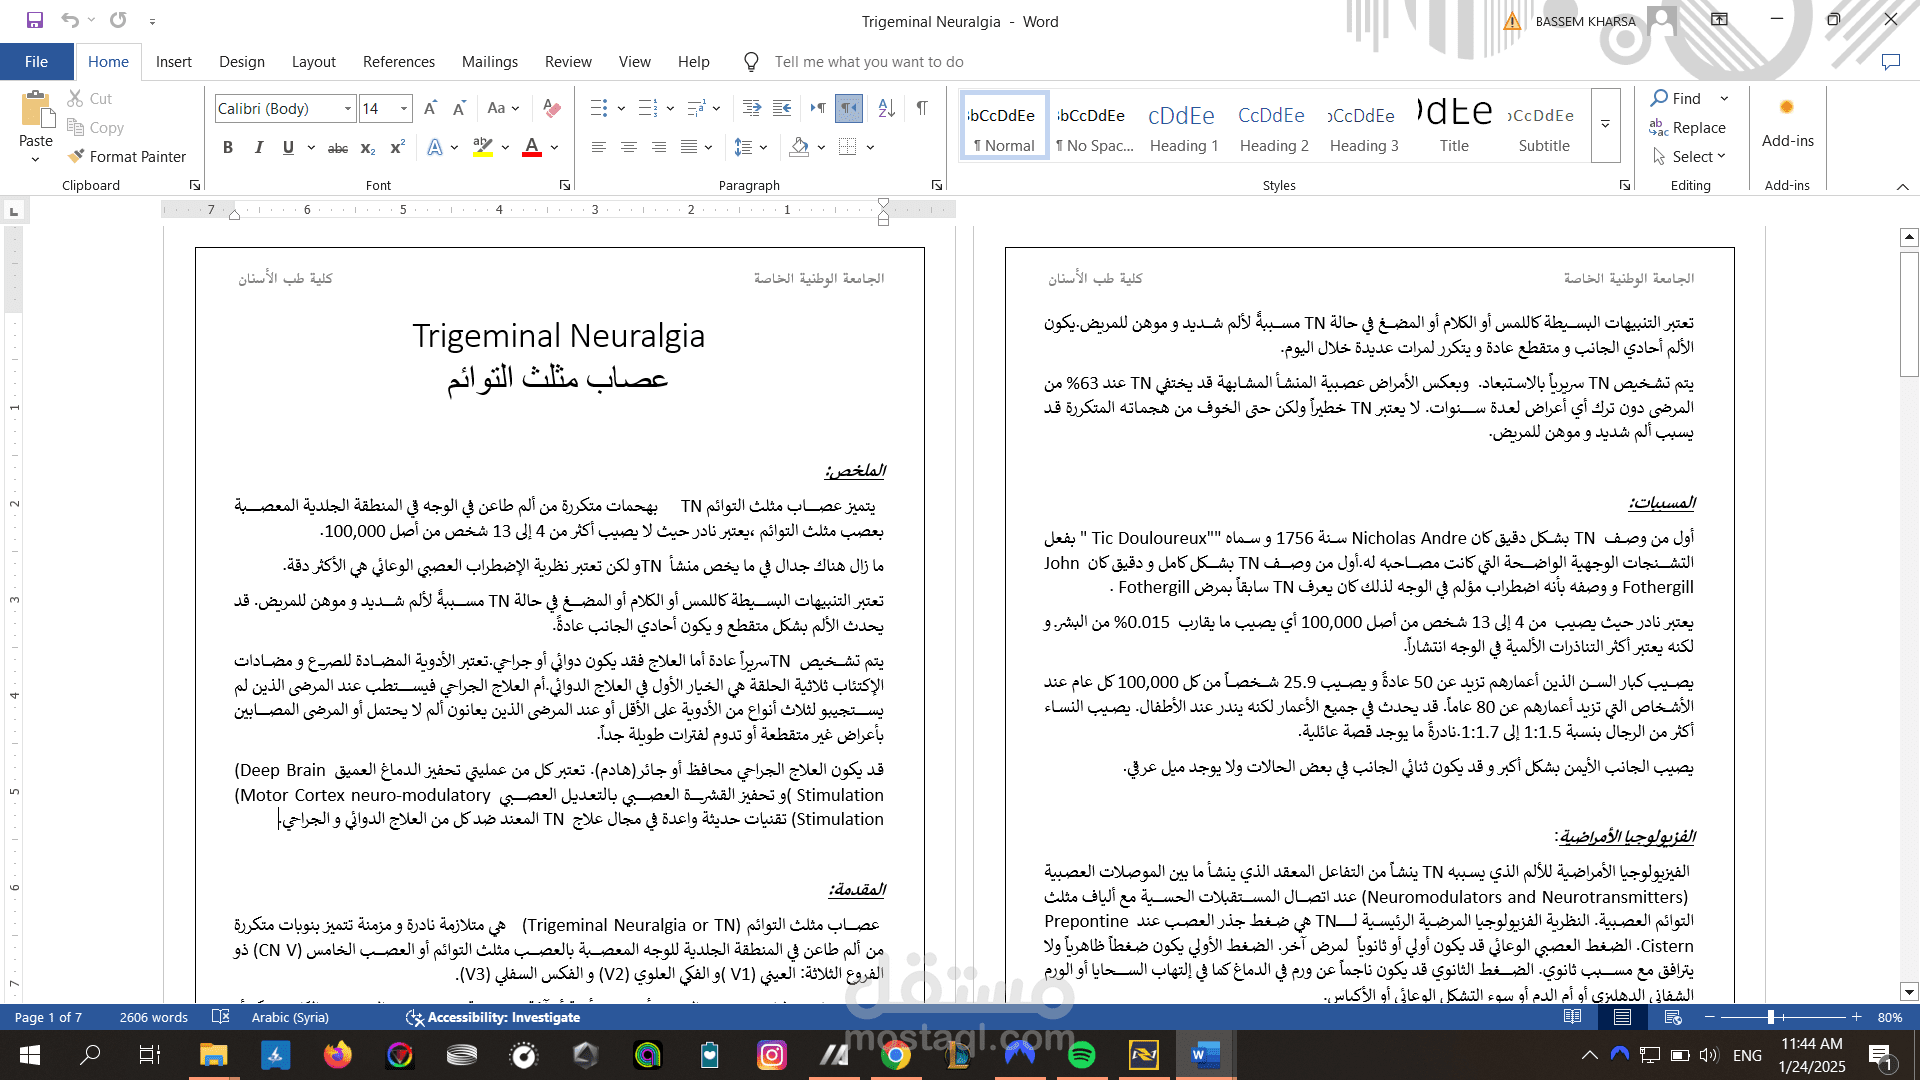1920x1080 pixels.
Task: Click the Copy button
Action: (x=95, y=127)
